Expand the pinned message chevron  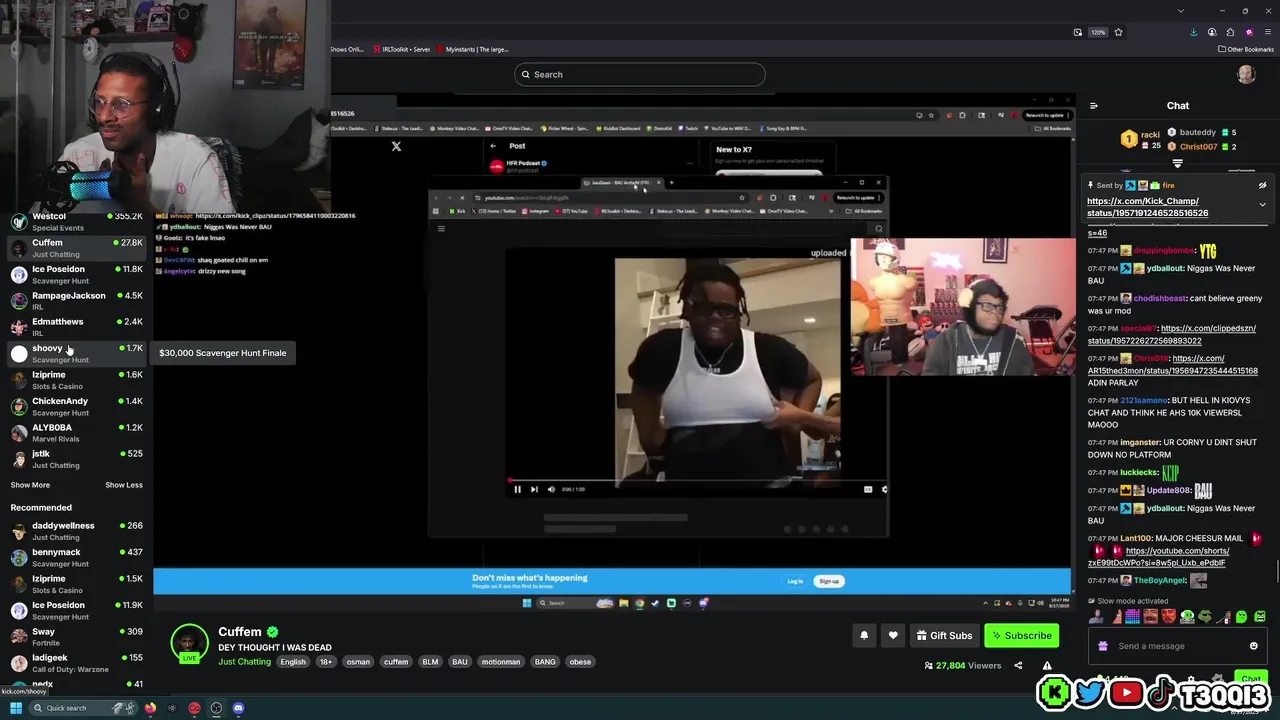click(x=1262, y=205)
